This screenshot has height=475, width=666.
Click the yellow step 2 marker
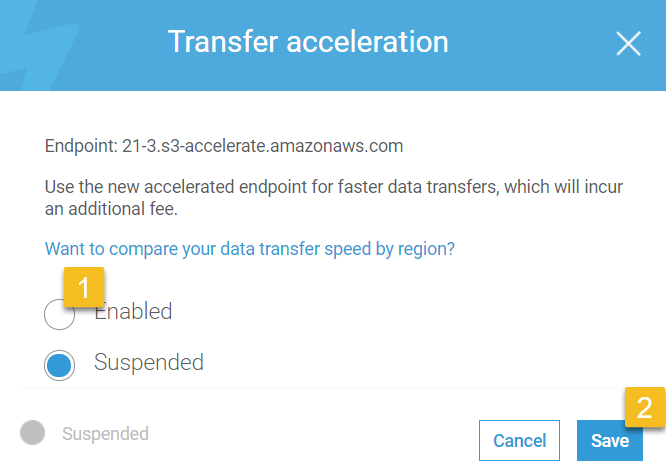click(645, 407)
